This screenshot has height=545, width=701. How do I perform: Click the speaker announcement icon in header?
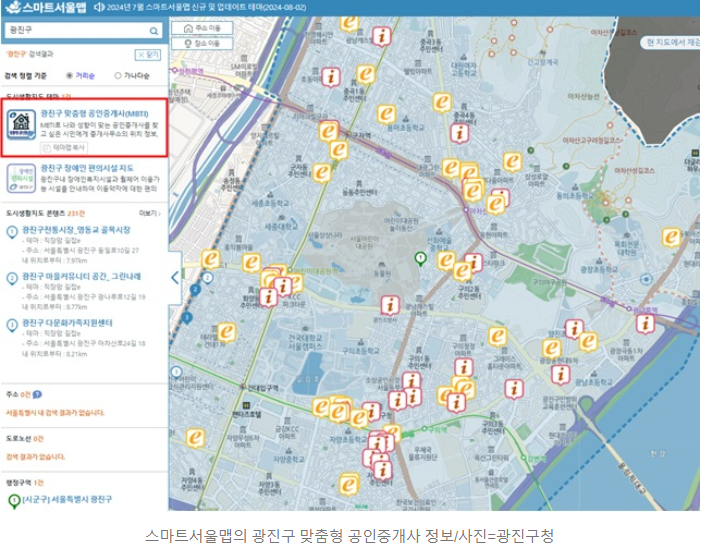coord(99,7)
